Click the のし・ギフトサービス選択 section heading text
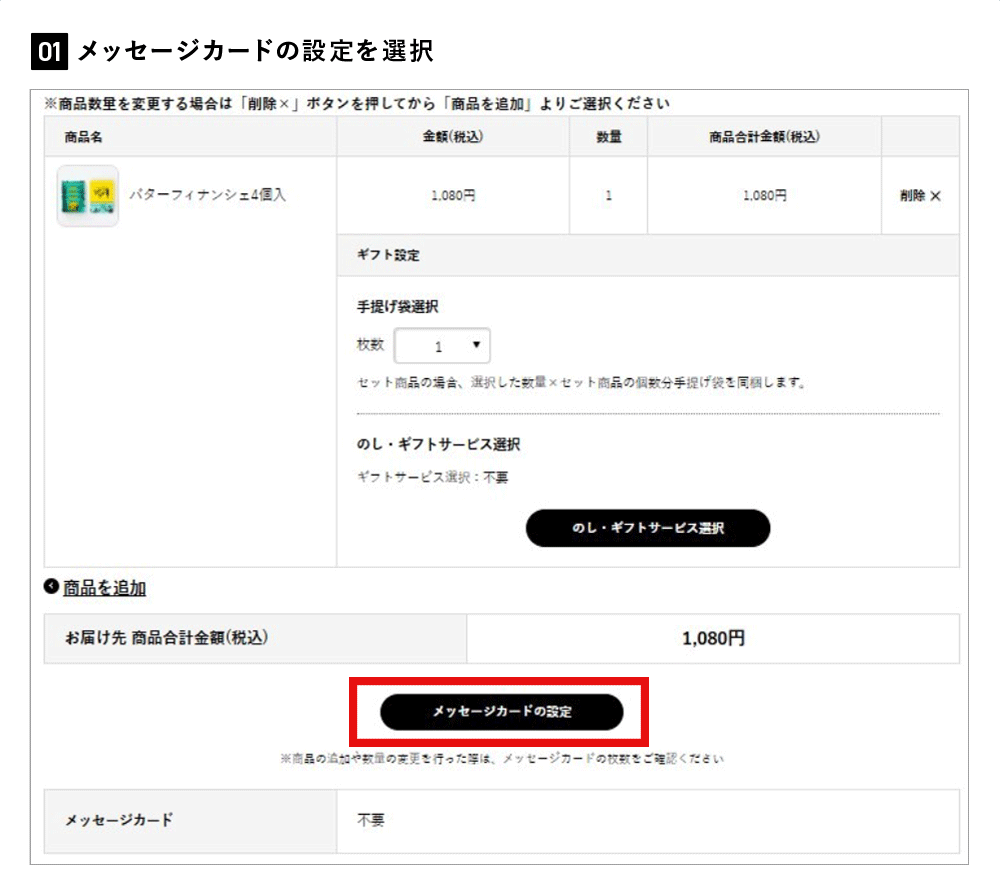The image size is (1000, 880). (x=438, y=444)
